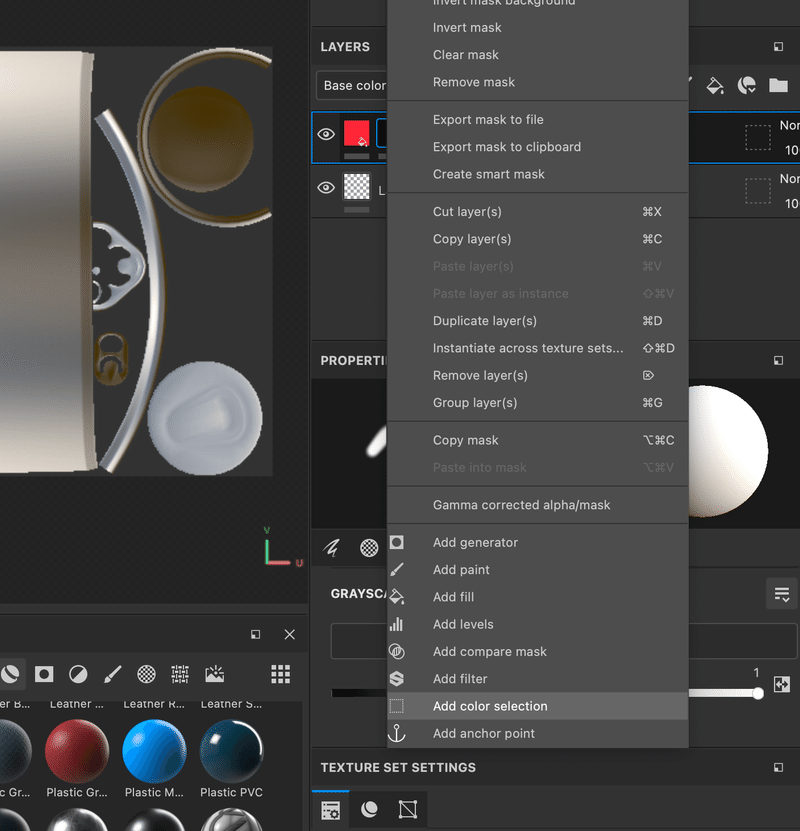The height and width of the screenshot is (831, 800).
Task: Select the environment image filter icon
Action: pos(214,674)
